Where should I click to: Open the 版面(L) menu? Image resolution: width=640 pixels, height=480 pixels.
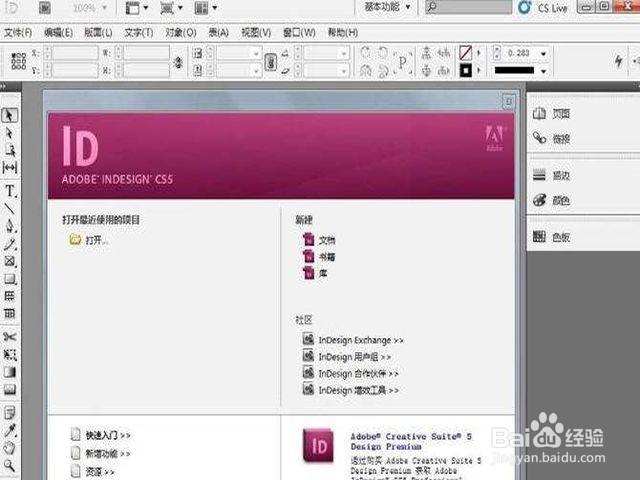[98, 33]
